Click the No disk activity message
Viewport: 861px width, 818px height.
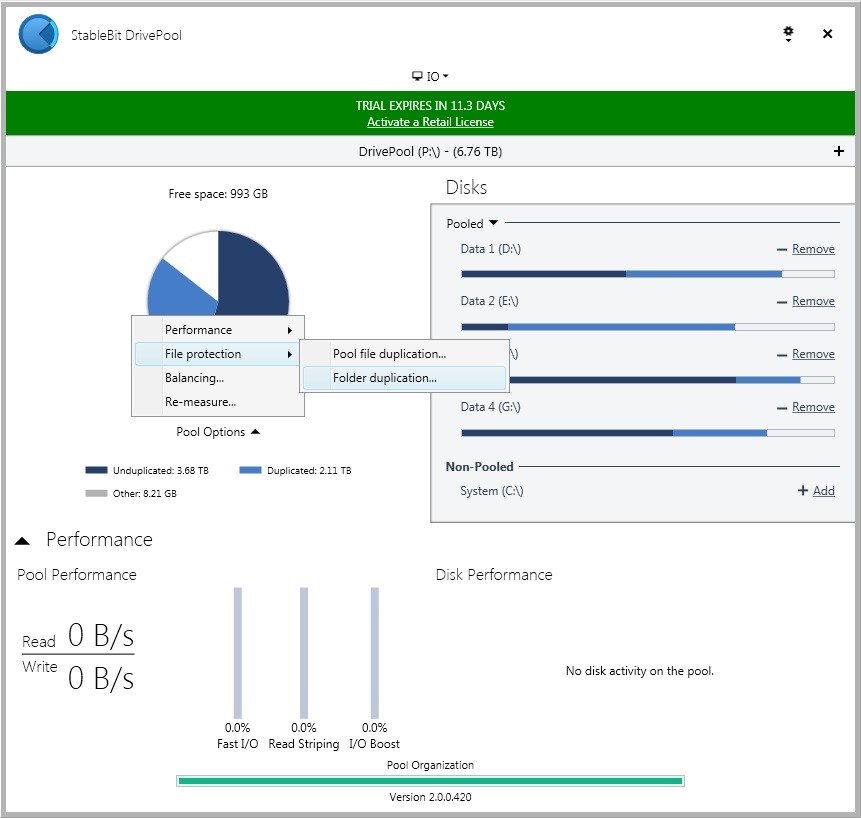pyautogui.click(x=640, y=671)
